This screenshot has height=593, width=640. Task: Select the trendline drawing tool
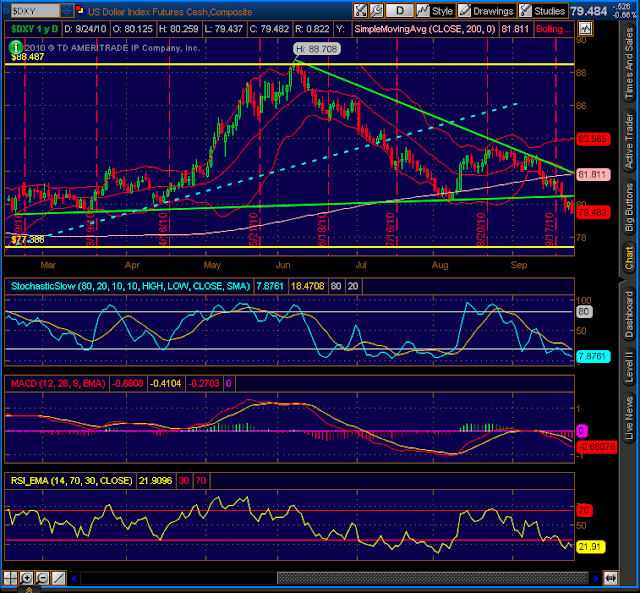coord(58,578)
